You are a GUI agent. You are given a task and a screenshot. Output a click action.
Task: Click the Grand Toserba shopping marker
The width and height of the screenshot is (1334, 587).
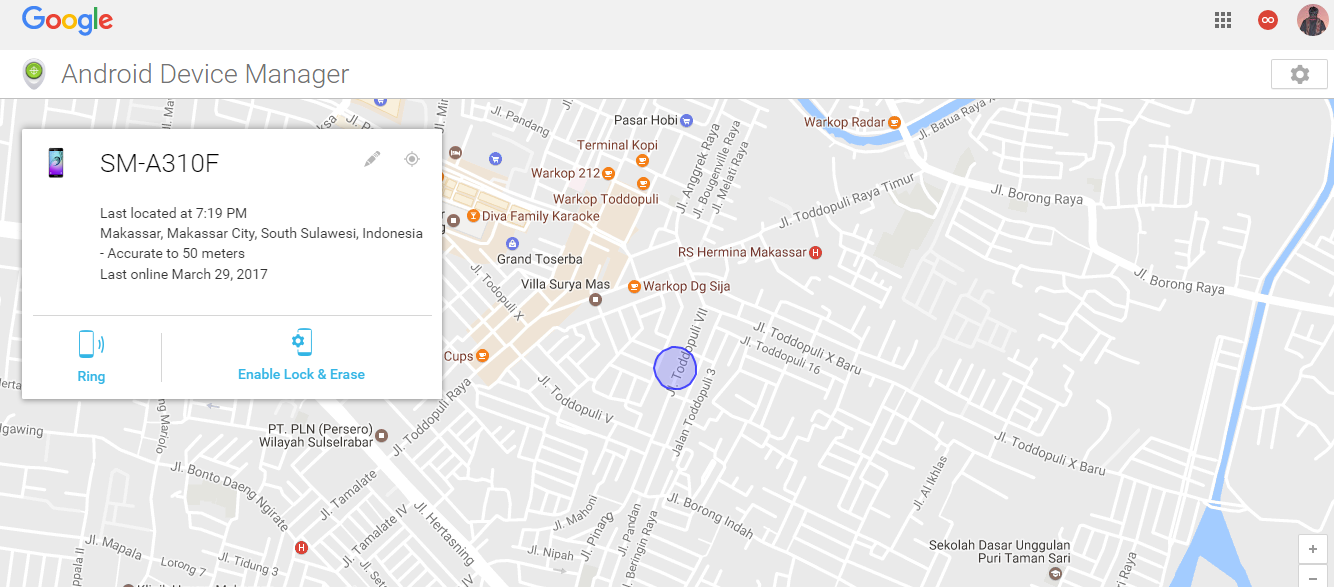click(512, 242)
